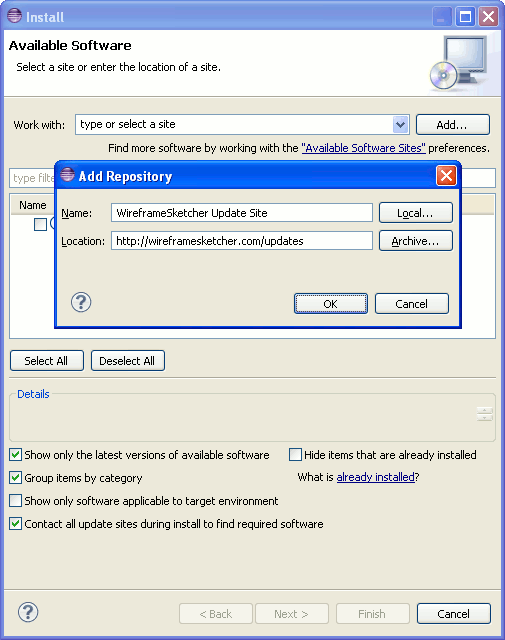This screenshot has height=640, width=505.
Task: Close the Install window
Action: click(x=488, y=17)
